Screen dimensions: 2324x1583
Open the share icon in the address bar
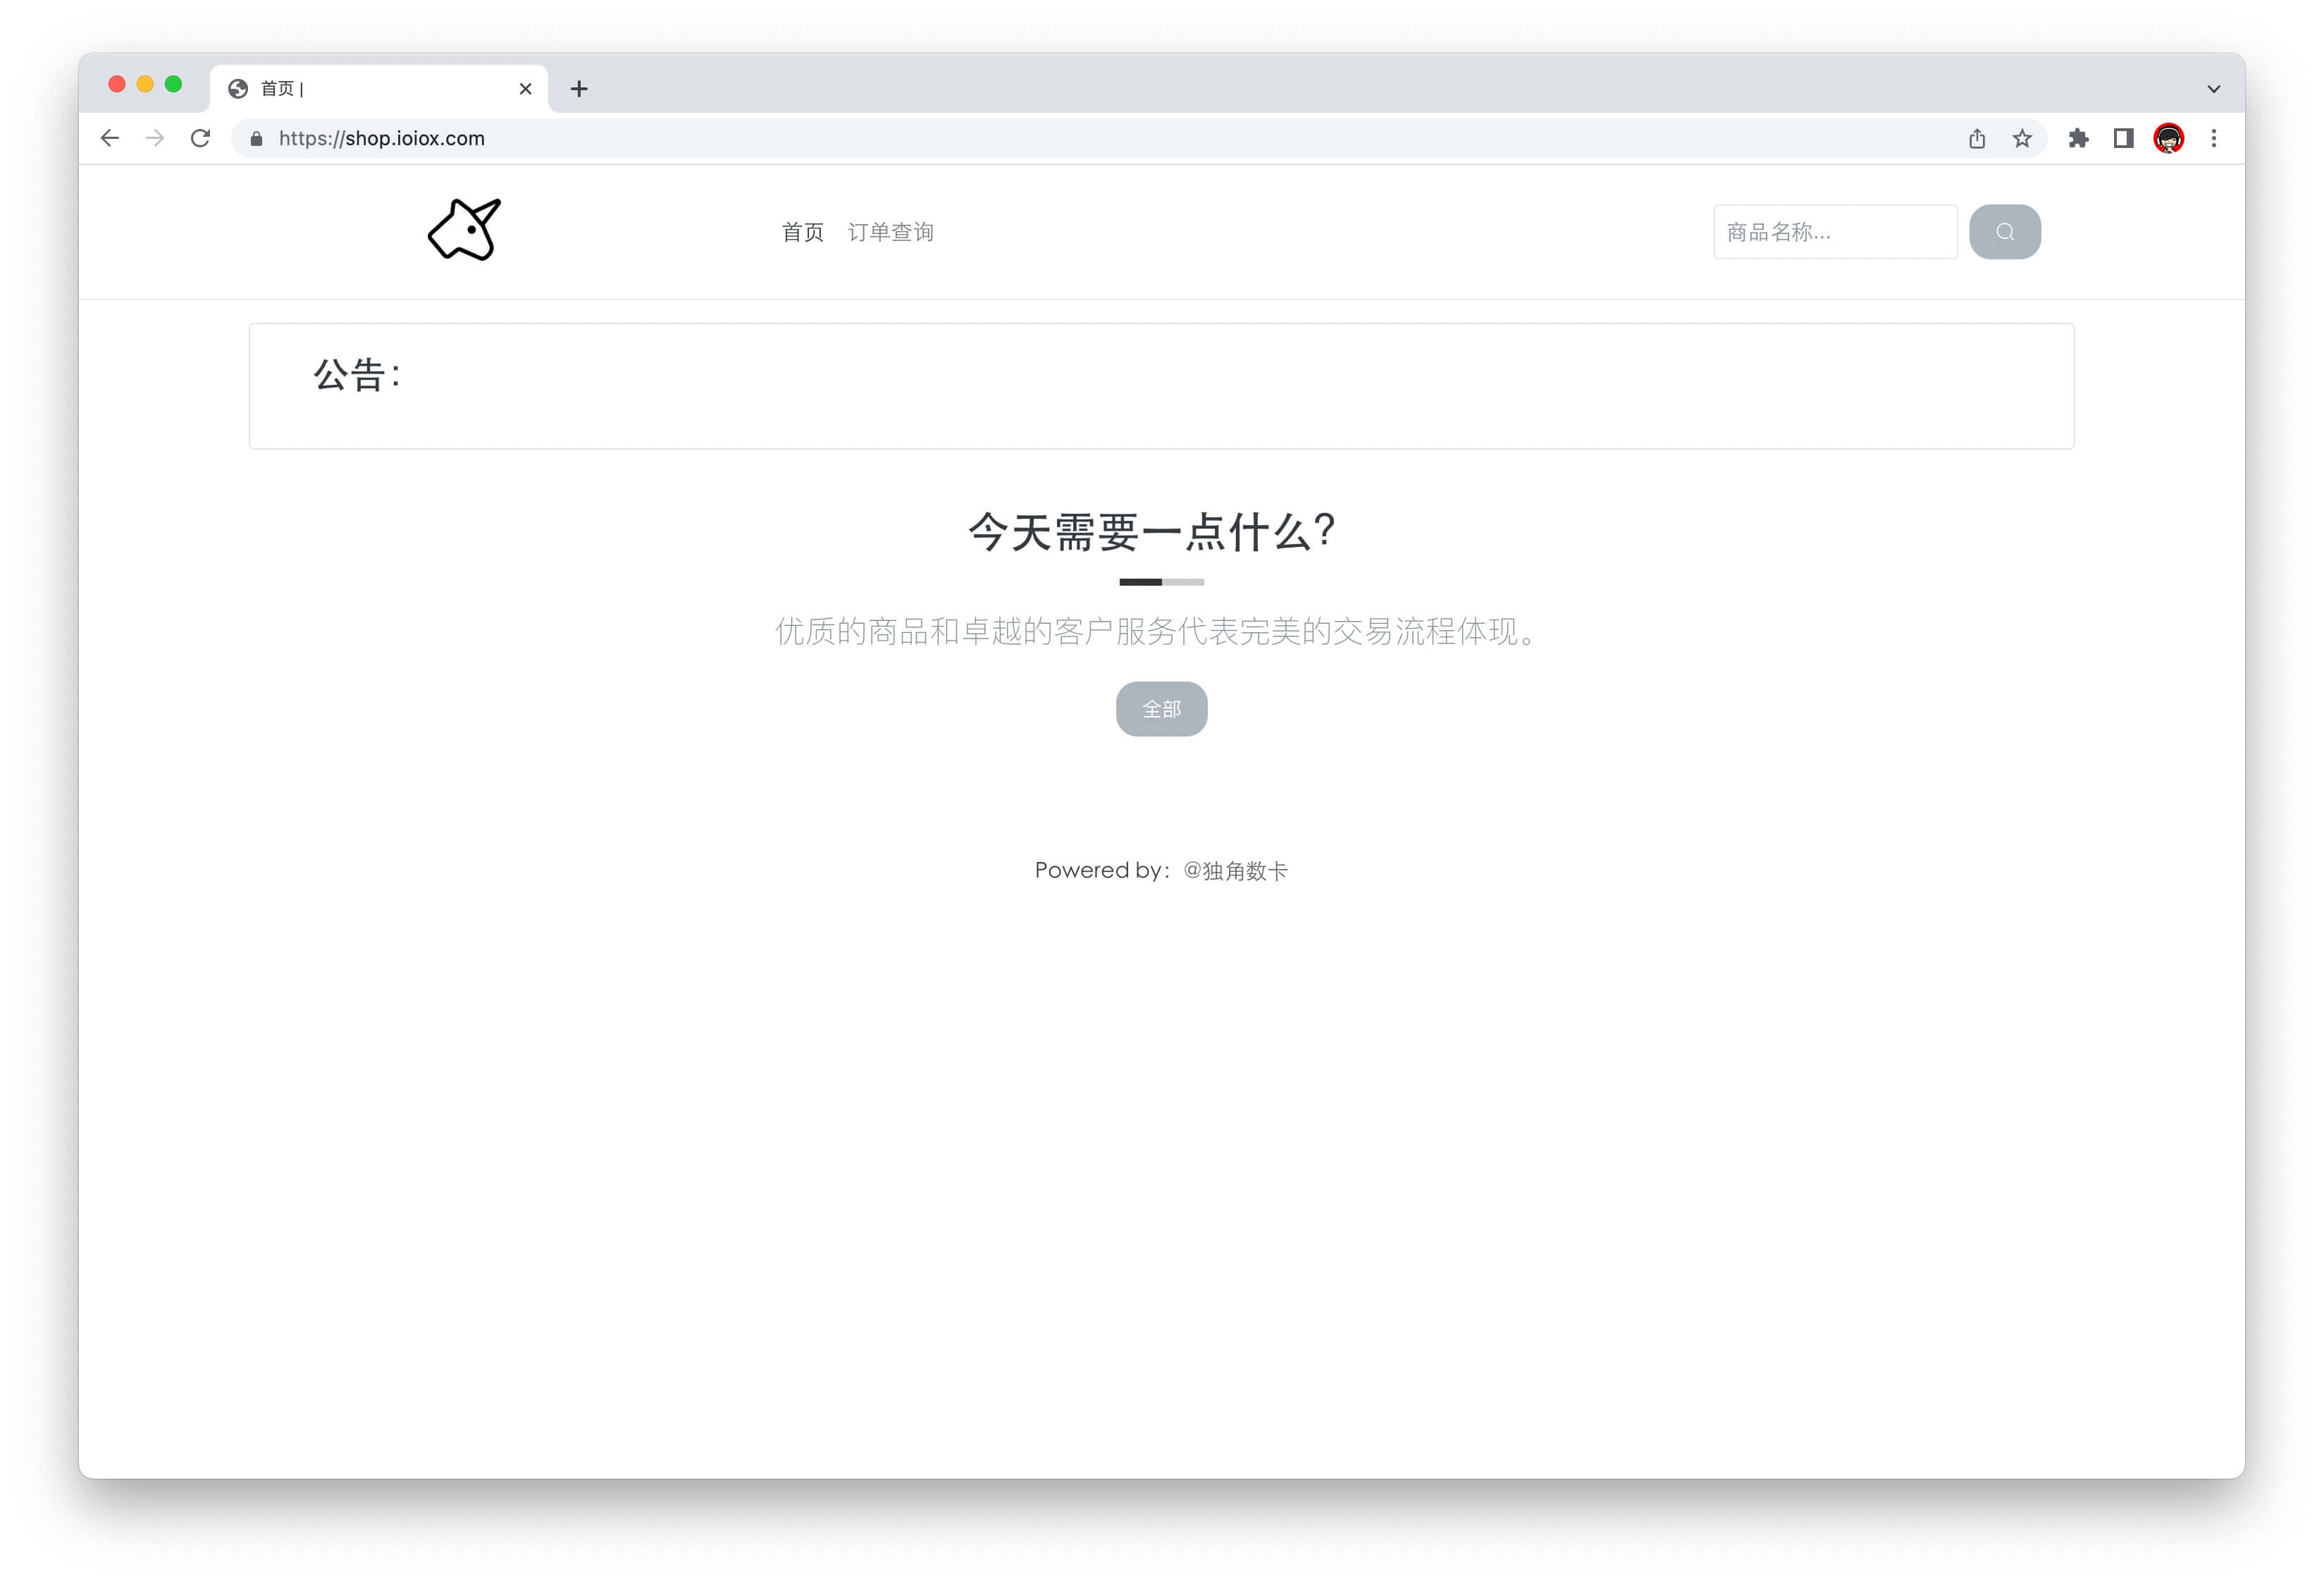coord(1977,138)
